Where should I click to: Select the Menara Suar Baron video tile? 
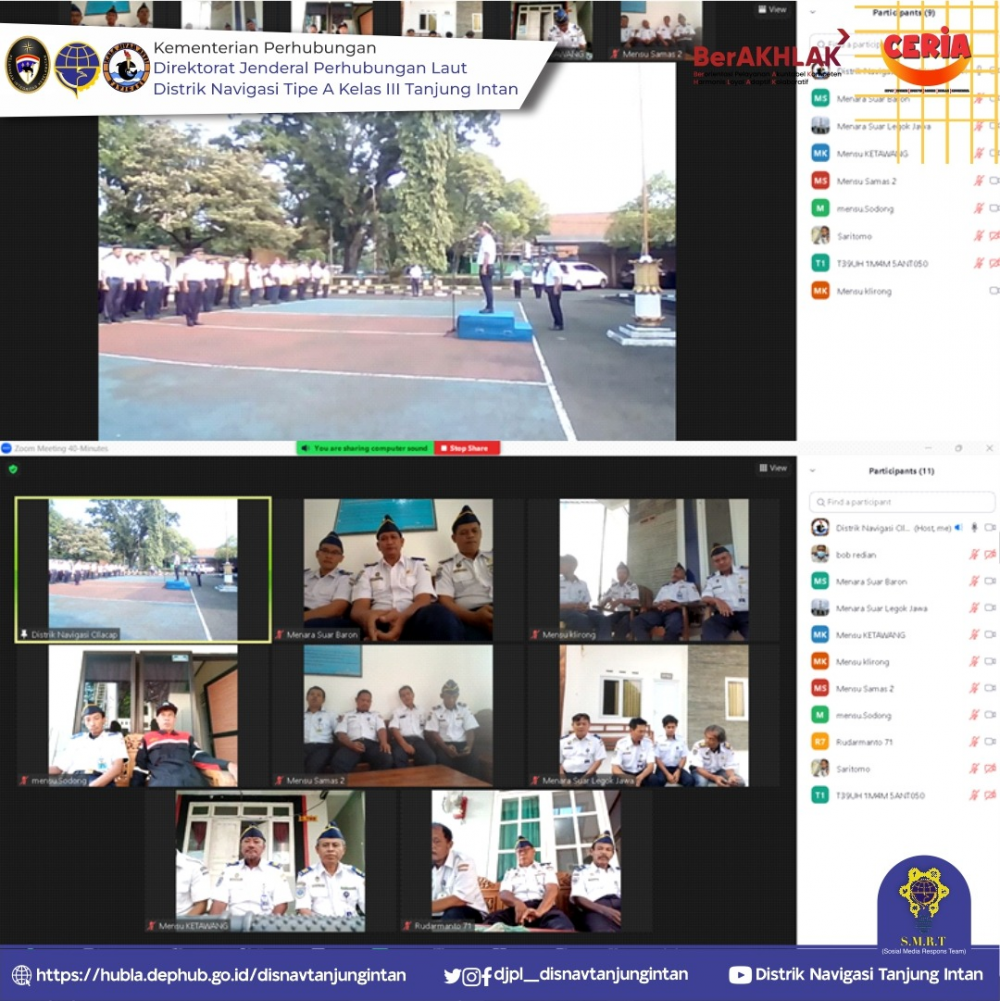tap(398, 569)
